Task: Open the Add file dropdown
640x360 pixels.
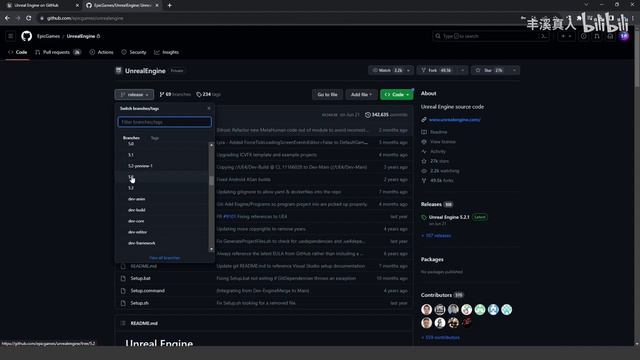Action: (361, 94)
